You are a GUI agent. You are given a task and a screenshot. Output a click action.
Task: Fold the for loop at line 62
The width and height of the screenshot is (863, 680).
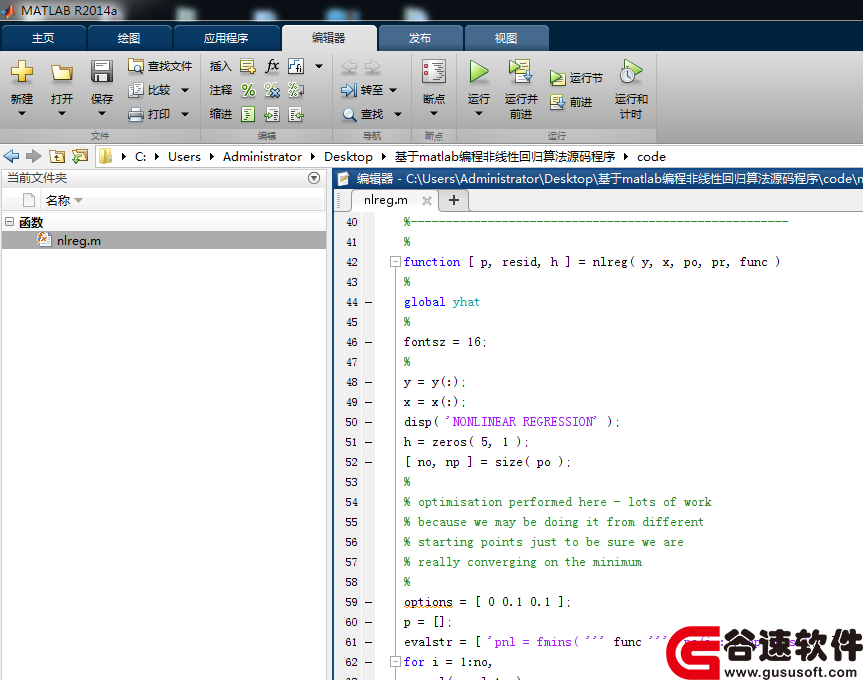click(395, 662)
